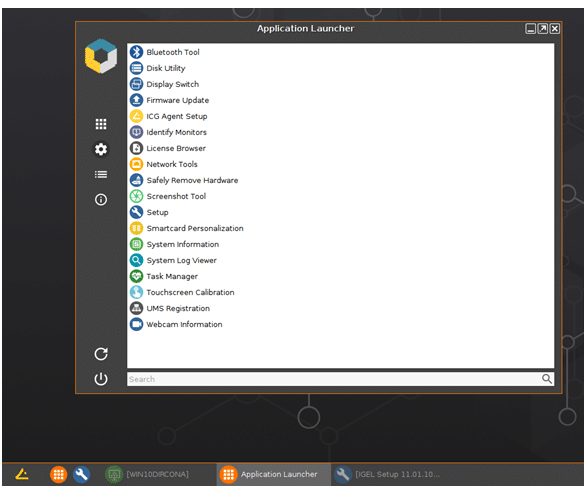Open the UMS Registration icon
Viewport: 585px width, 493px height.
coord(136,308)
